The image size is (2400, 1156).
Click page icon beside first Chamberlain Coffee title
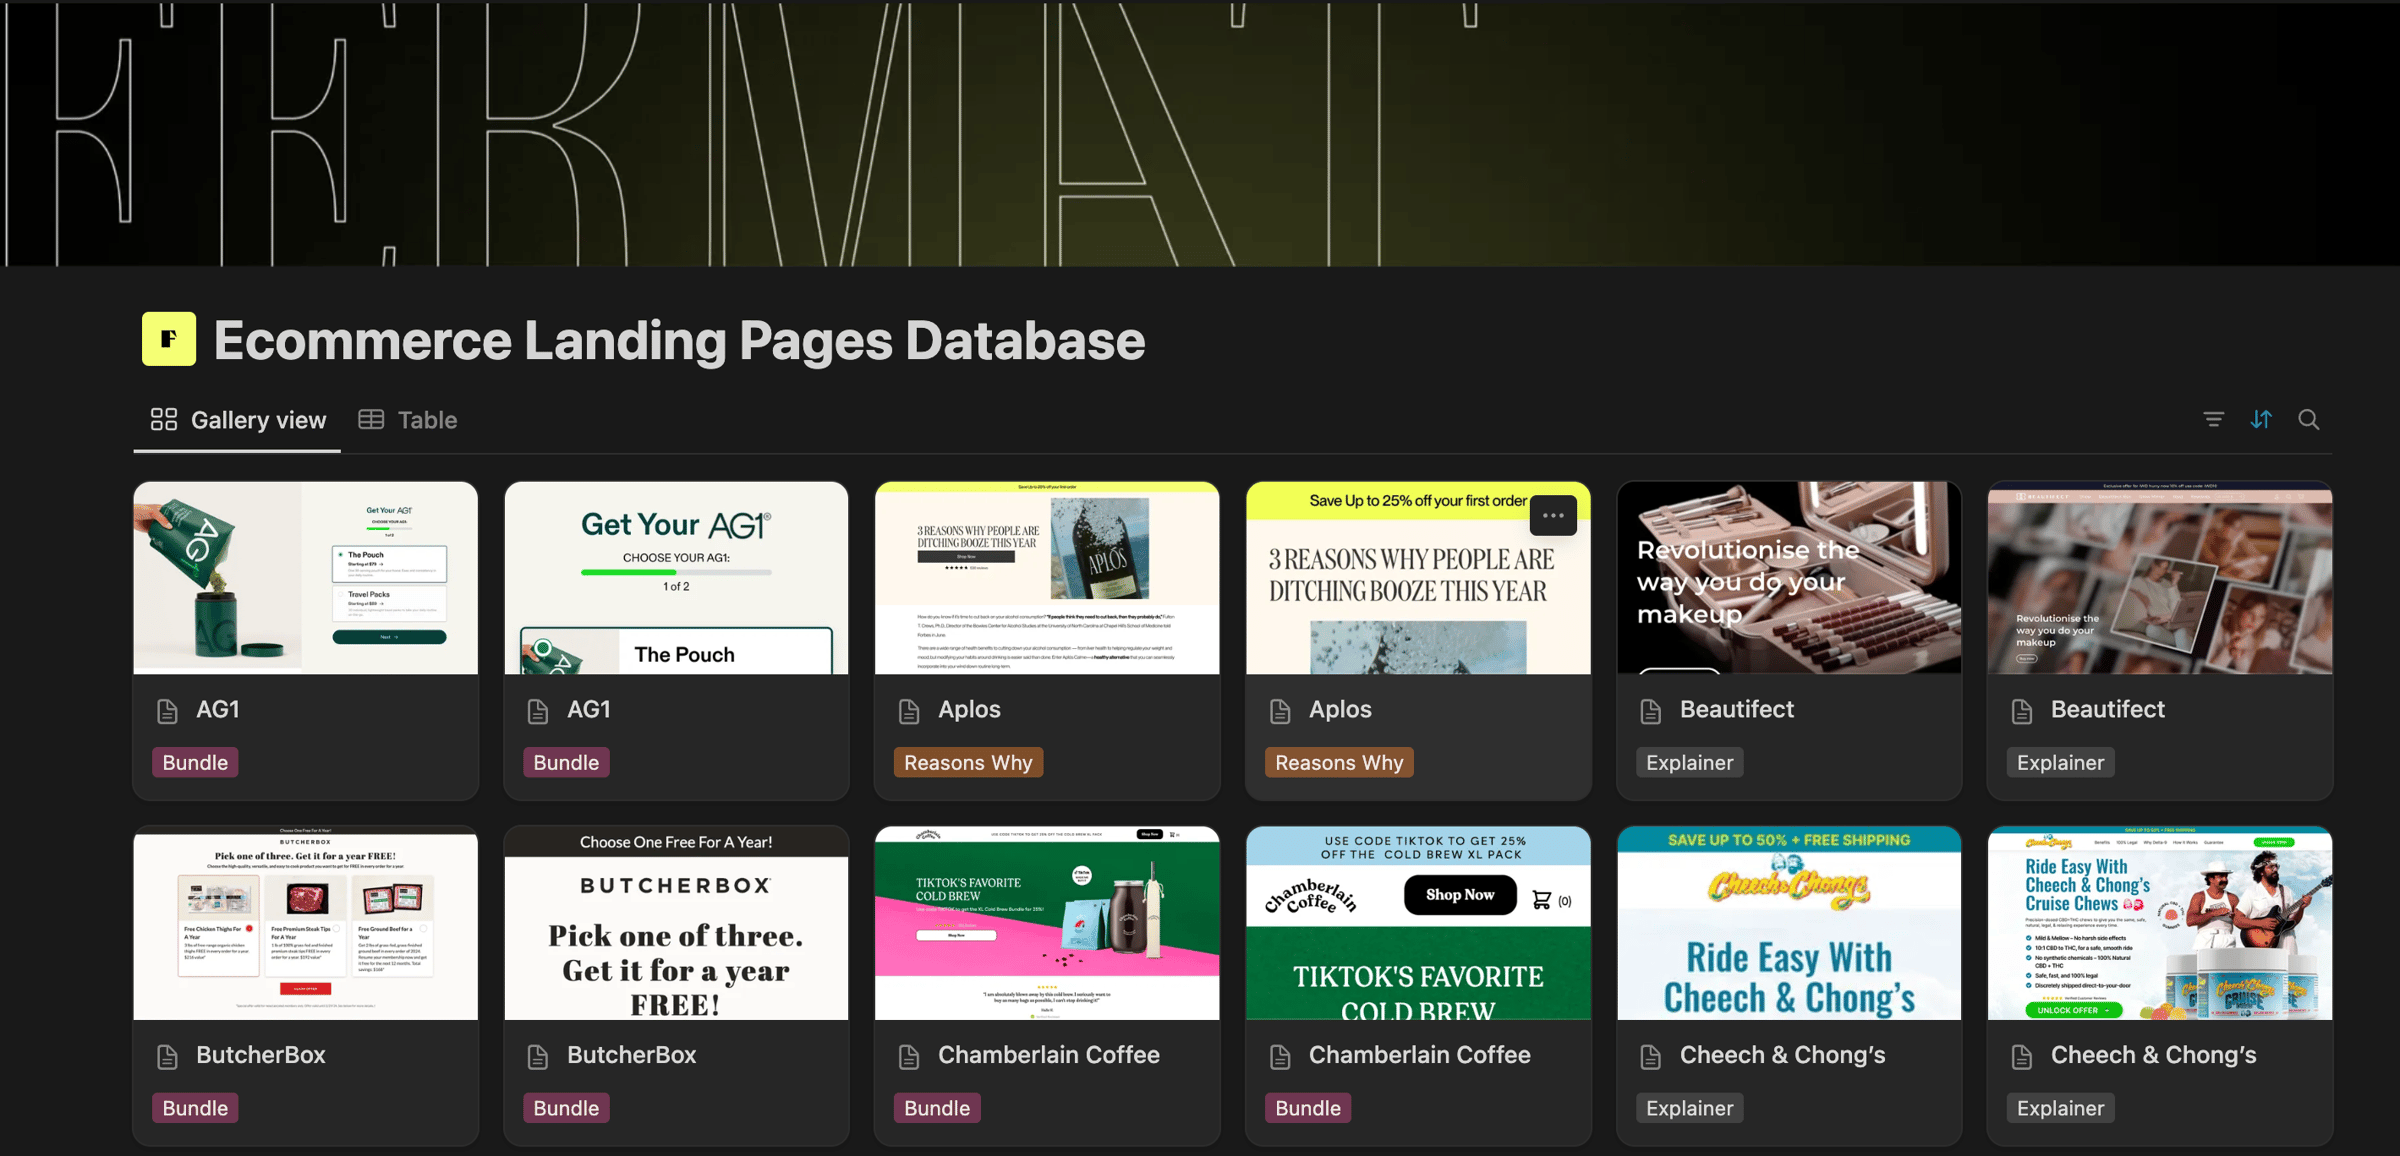point(909,1056)
